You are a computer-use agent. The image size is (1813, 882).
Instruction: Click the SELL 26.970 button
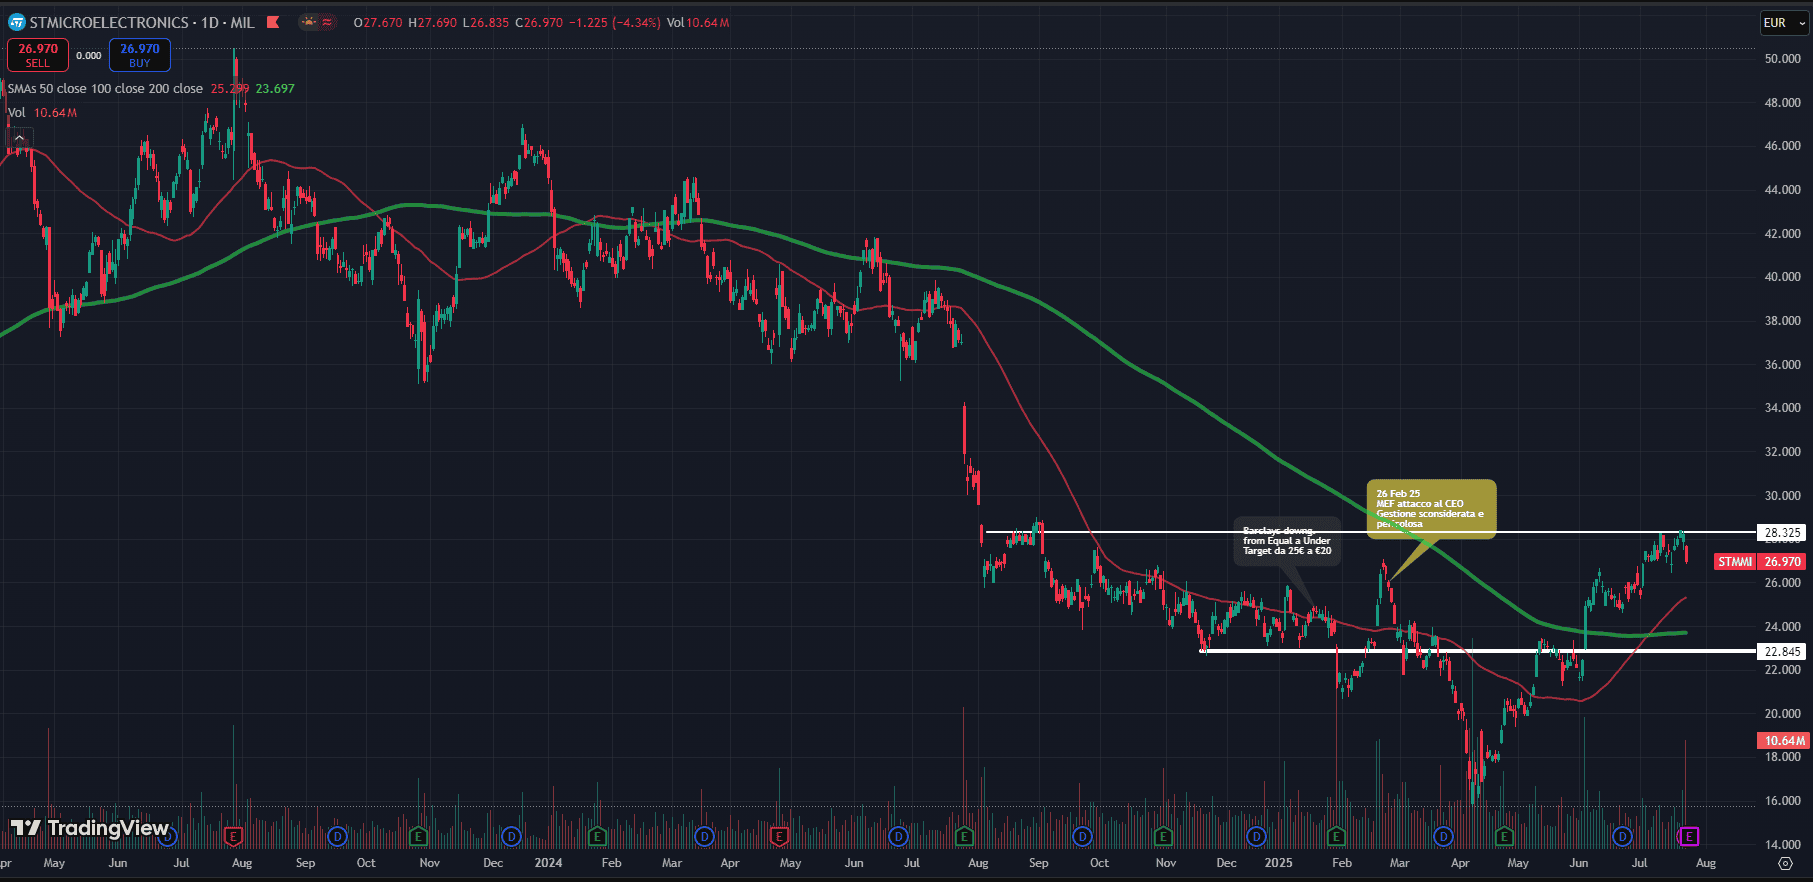[38, 55]
